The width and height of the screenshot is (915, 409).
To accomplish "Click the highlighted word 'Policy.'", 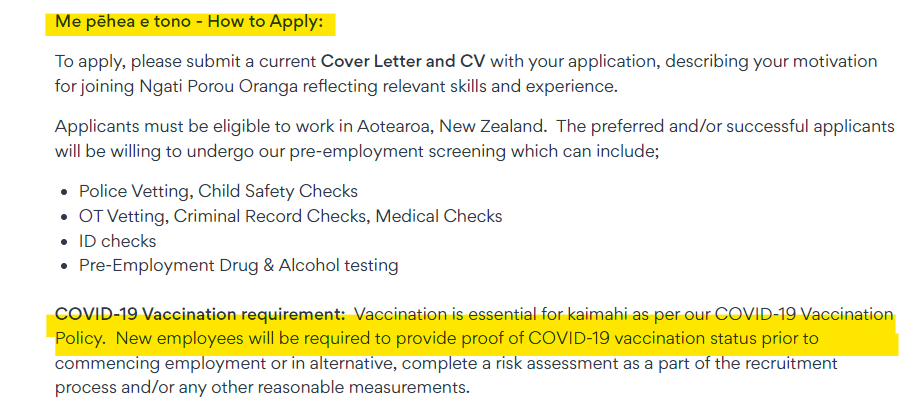I will pyautogui.click(x=78, y=338).
